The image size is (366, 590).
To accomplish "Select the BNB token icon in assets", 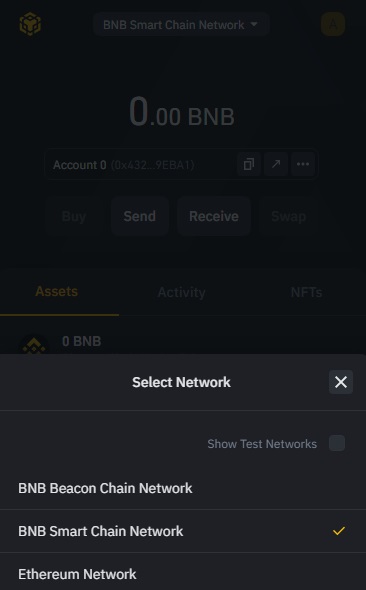I will (x=34, y=345).
